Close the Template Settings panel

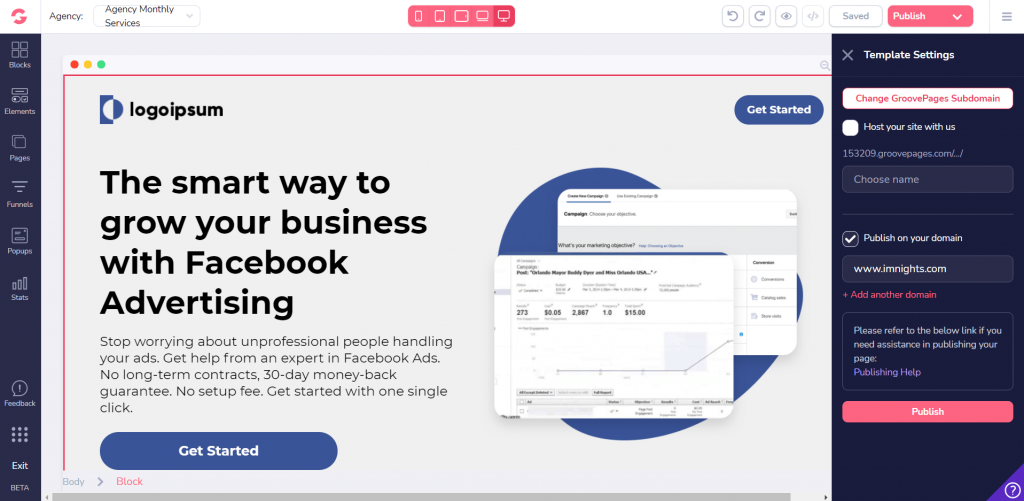pos(848,55)
